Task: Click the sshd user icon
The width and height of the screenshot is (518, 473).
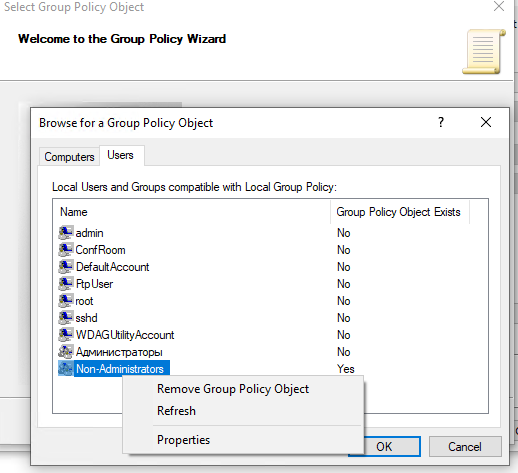Action: (x=66, y=318)
